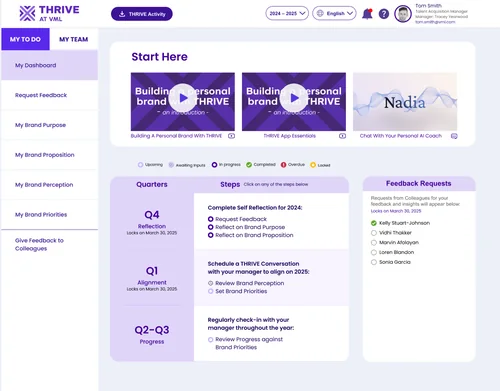Open Set Brand Priorities step link
The width and height of the screenshot is (500, 391).
[241, 291]
